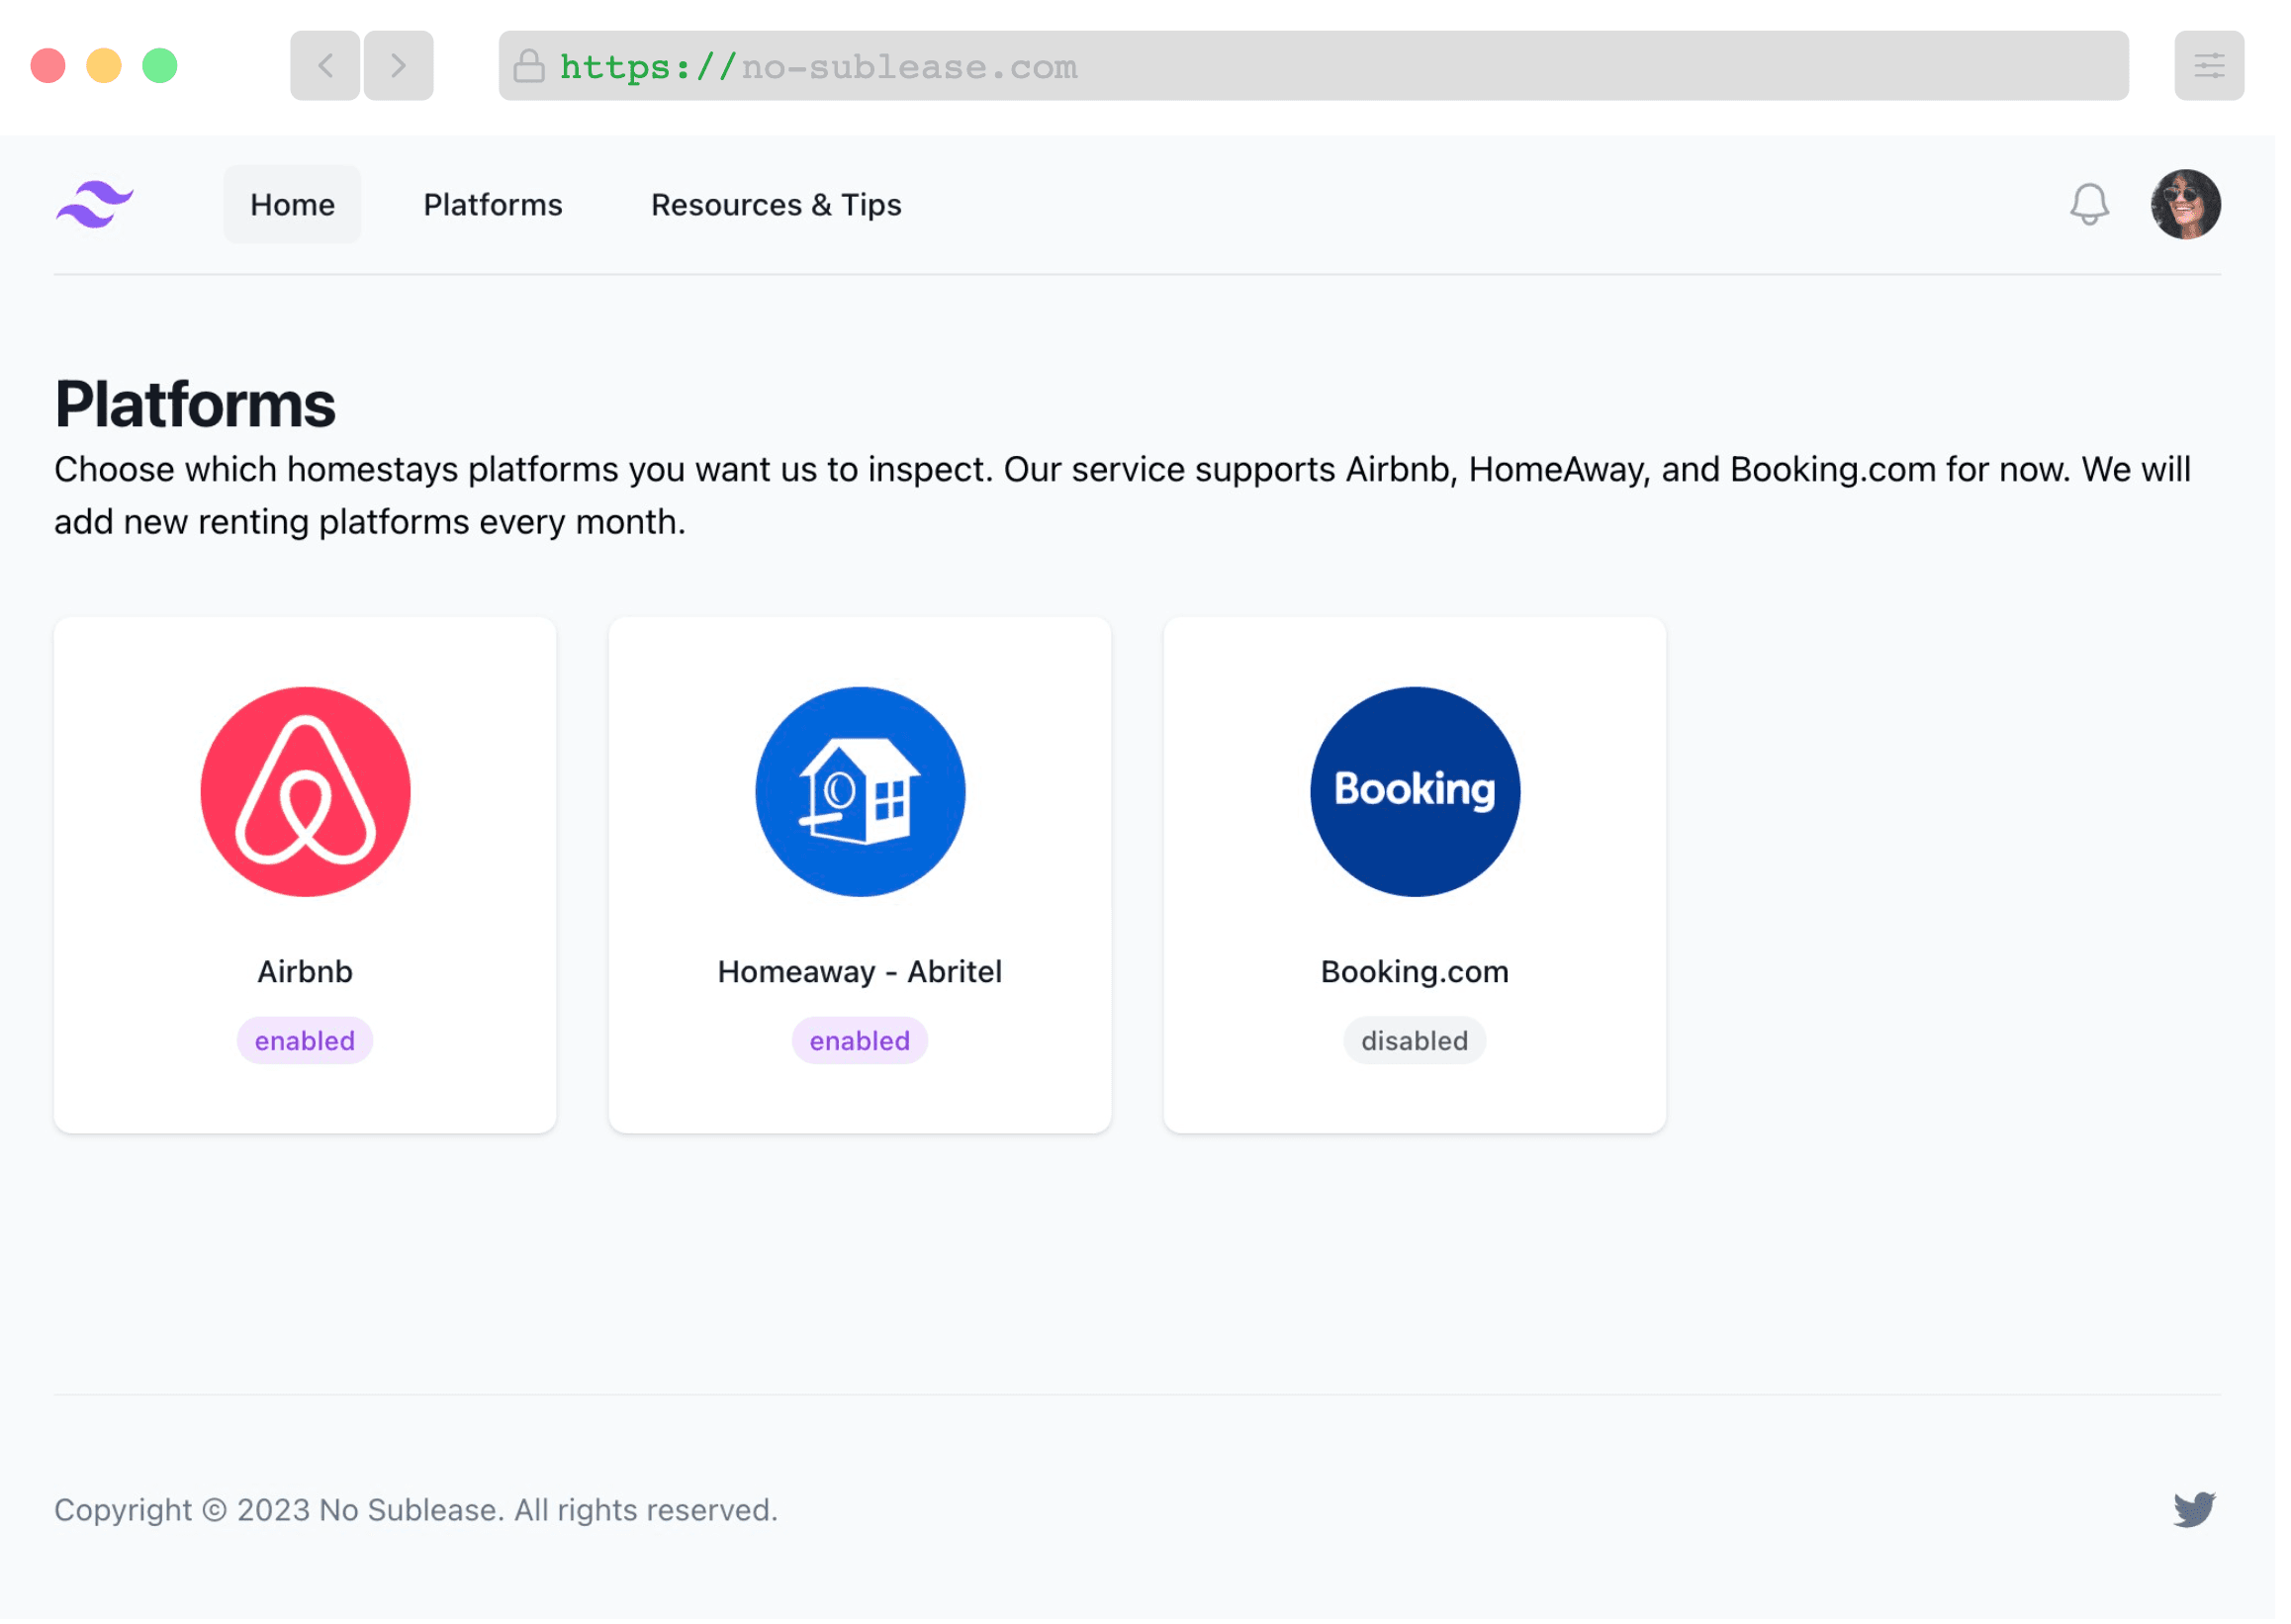Click the green macOS fullscreen button

click(x=160, y=66)
